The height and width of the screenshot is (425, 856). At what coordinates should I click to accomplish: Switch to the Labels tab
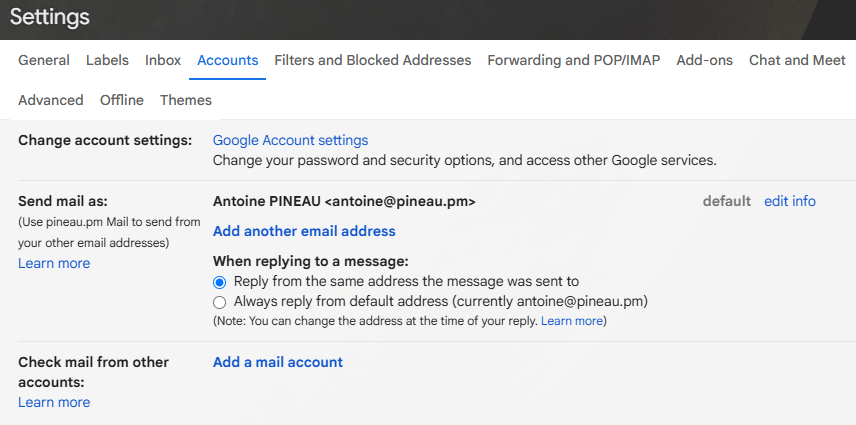(107, 60)
